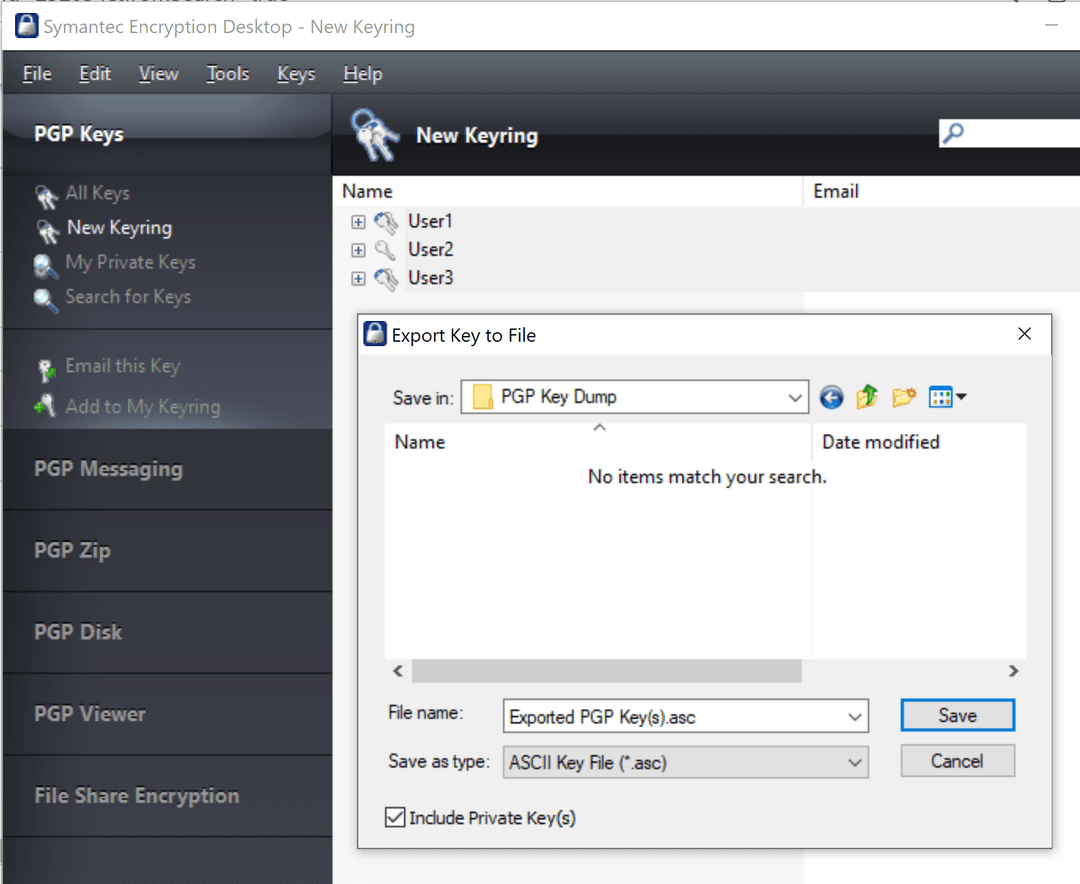Click the Up One Level folder icon
1080x884 pixels.
[x=867, y=398]
